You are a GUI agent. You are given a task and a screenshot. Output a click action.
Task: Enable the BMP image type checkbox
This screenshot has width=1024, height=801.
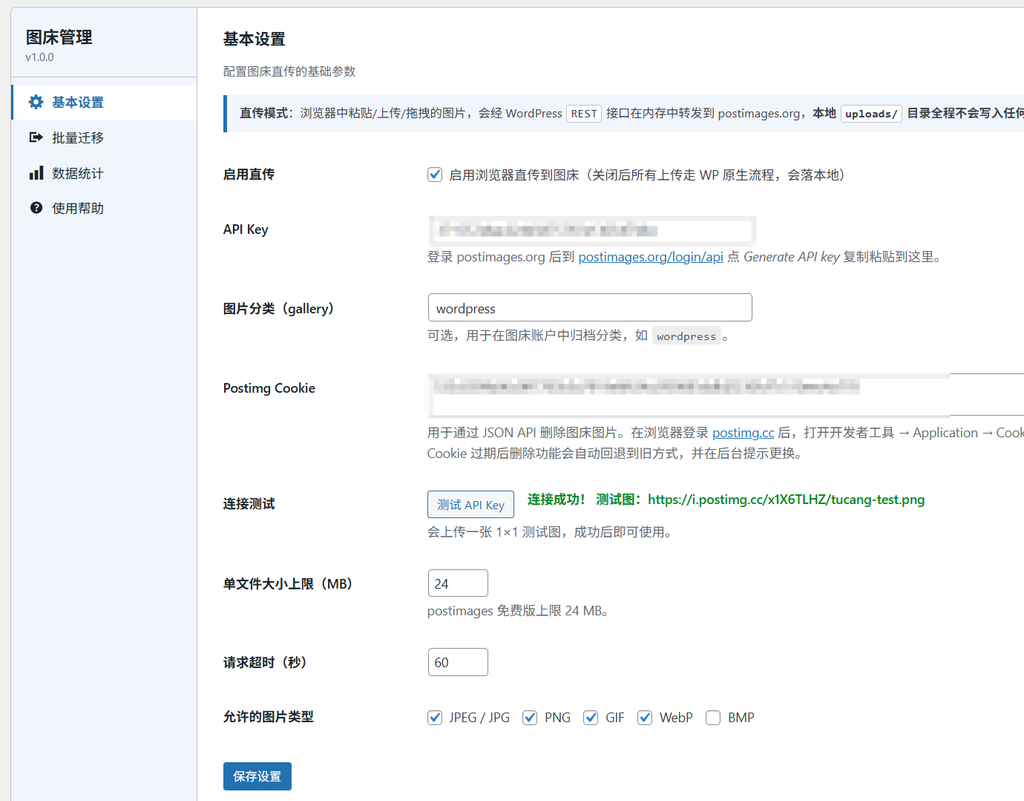[x=713, y=717]
